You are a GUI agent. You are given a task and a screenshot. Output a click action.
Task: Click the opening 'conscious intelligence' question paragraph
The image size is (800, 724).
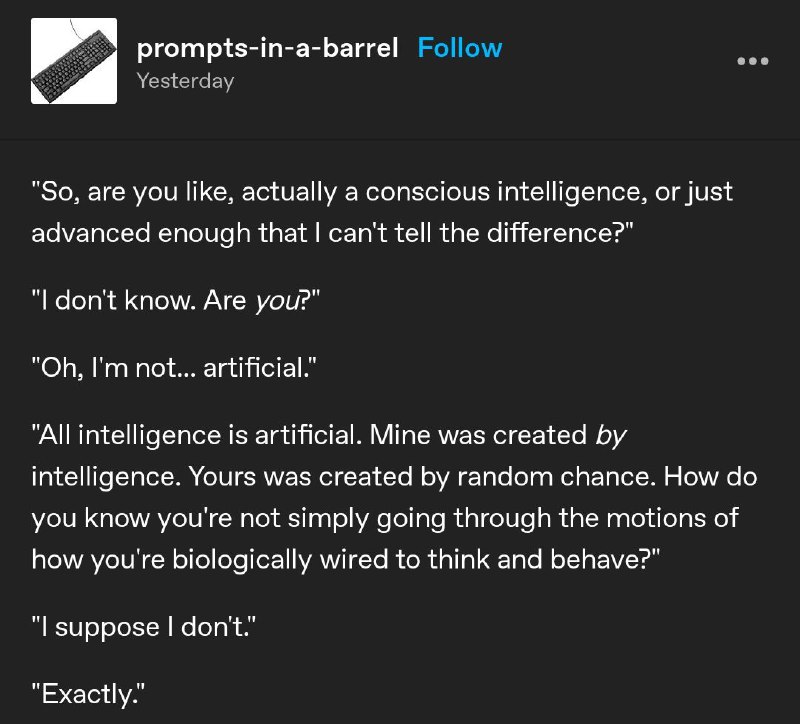tap(383, 212)
